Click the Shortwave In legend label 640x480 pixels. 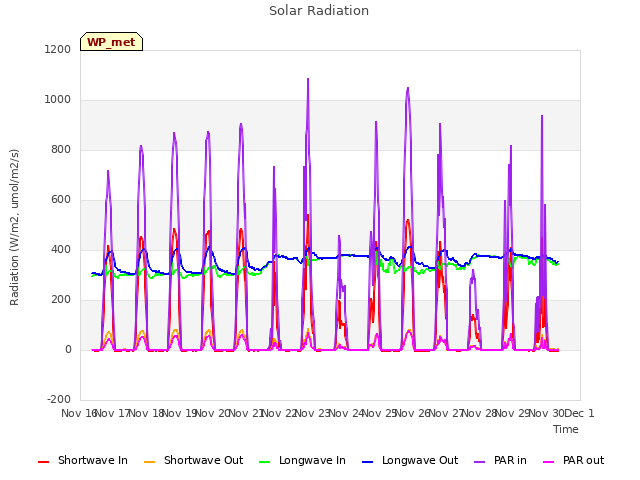[x=93, y=460]
